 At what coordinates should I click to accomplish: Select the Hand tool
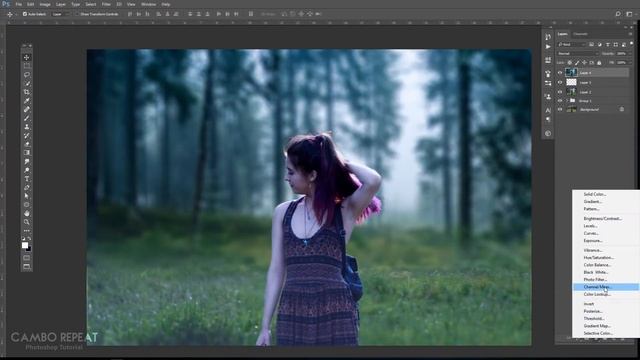tap(27, 213)
